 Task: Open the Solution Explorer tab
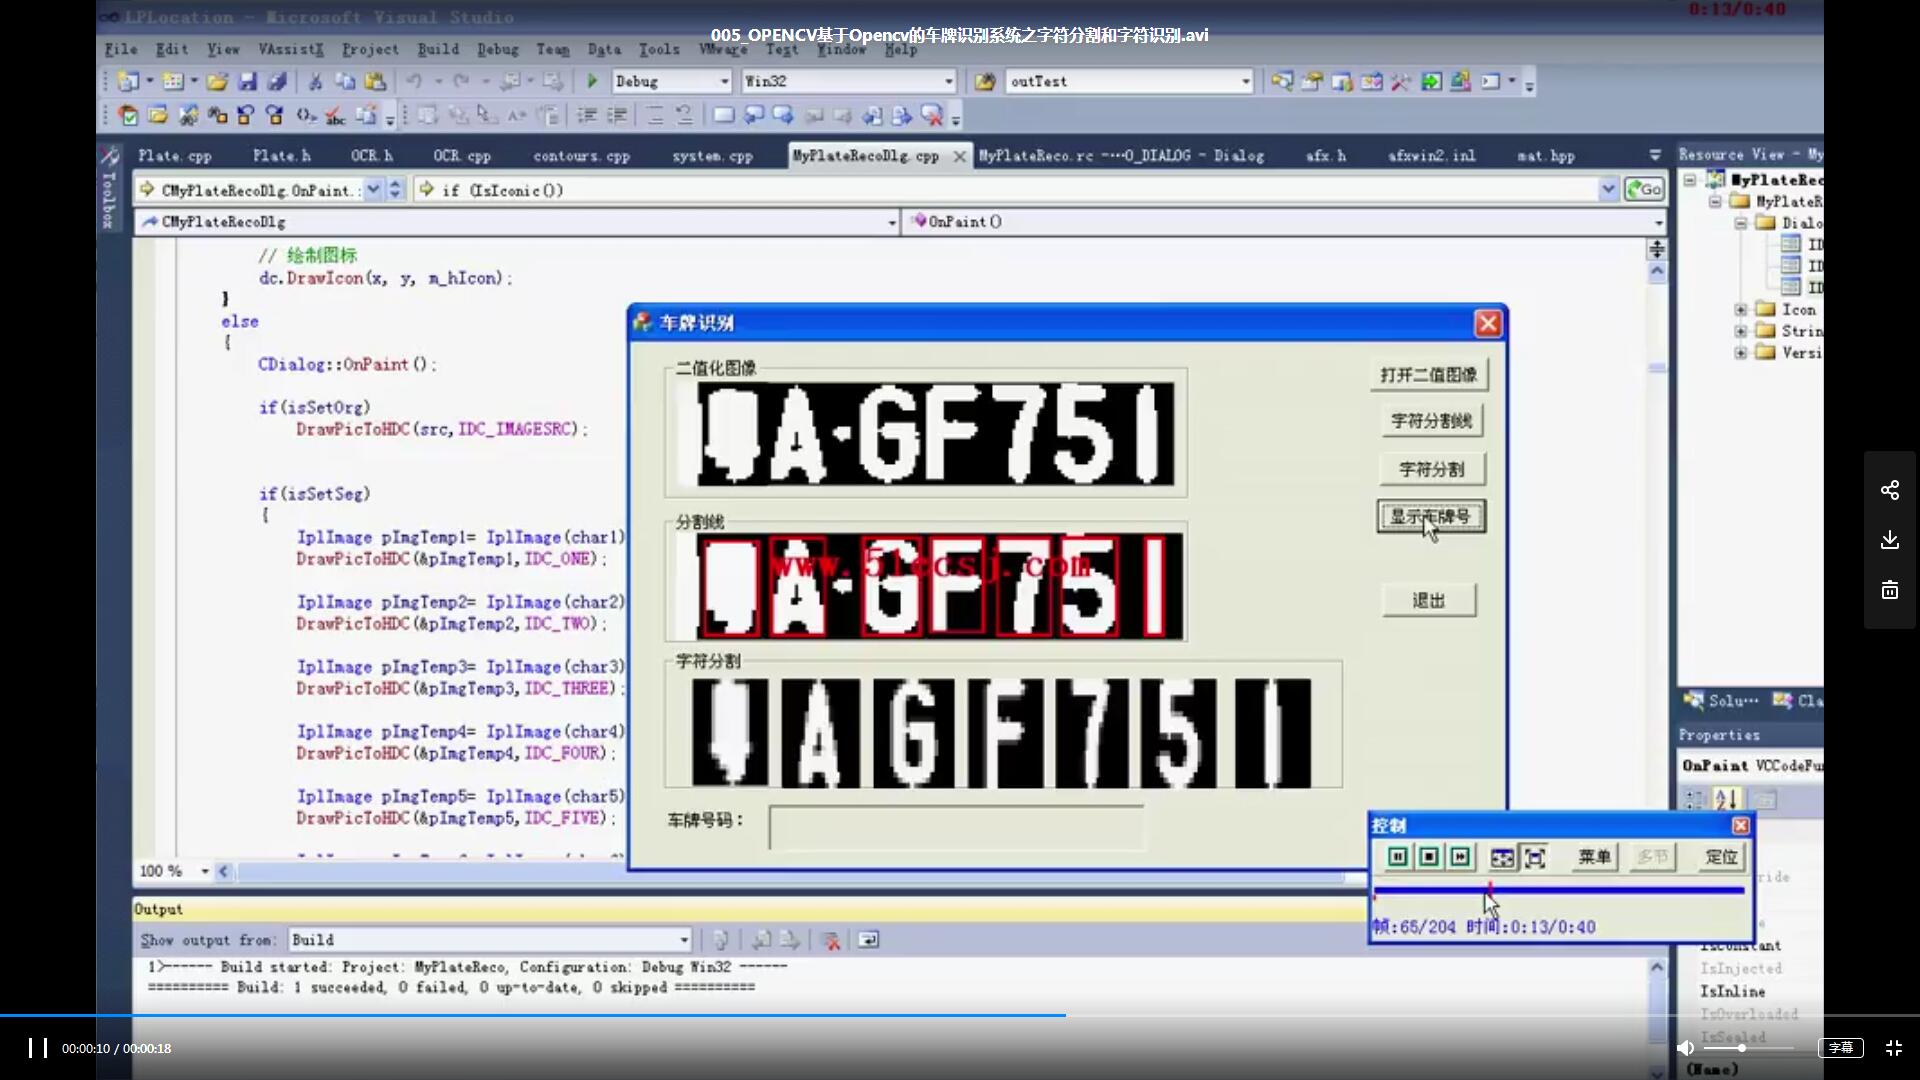click(x=1721, y=701)
